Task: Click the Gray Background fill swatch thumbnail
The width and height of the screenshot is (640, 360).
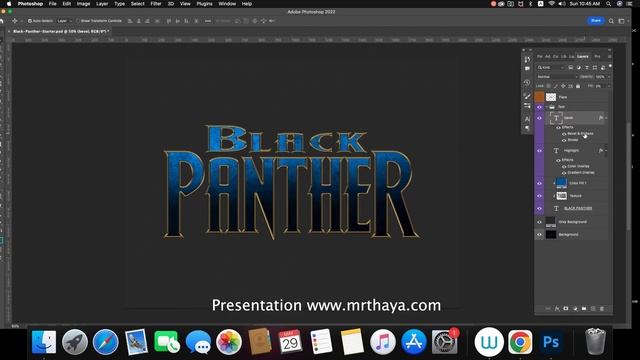Action: pyautogui.click(x=551, y=222)
